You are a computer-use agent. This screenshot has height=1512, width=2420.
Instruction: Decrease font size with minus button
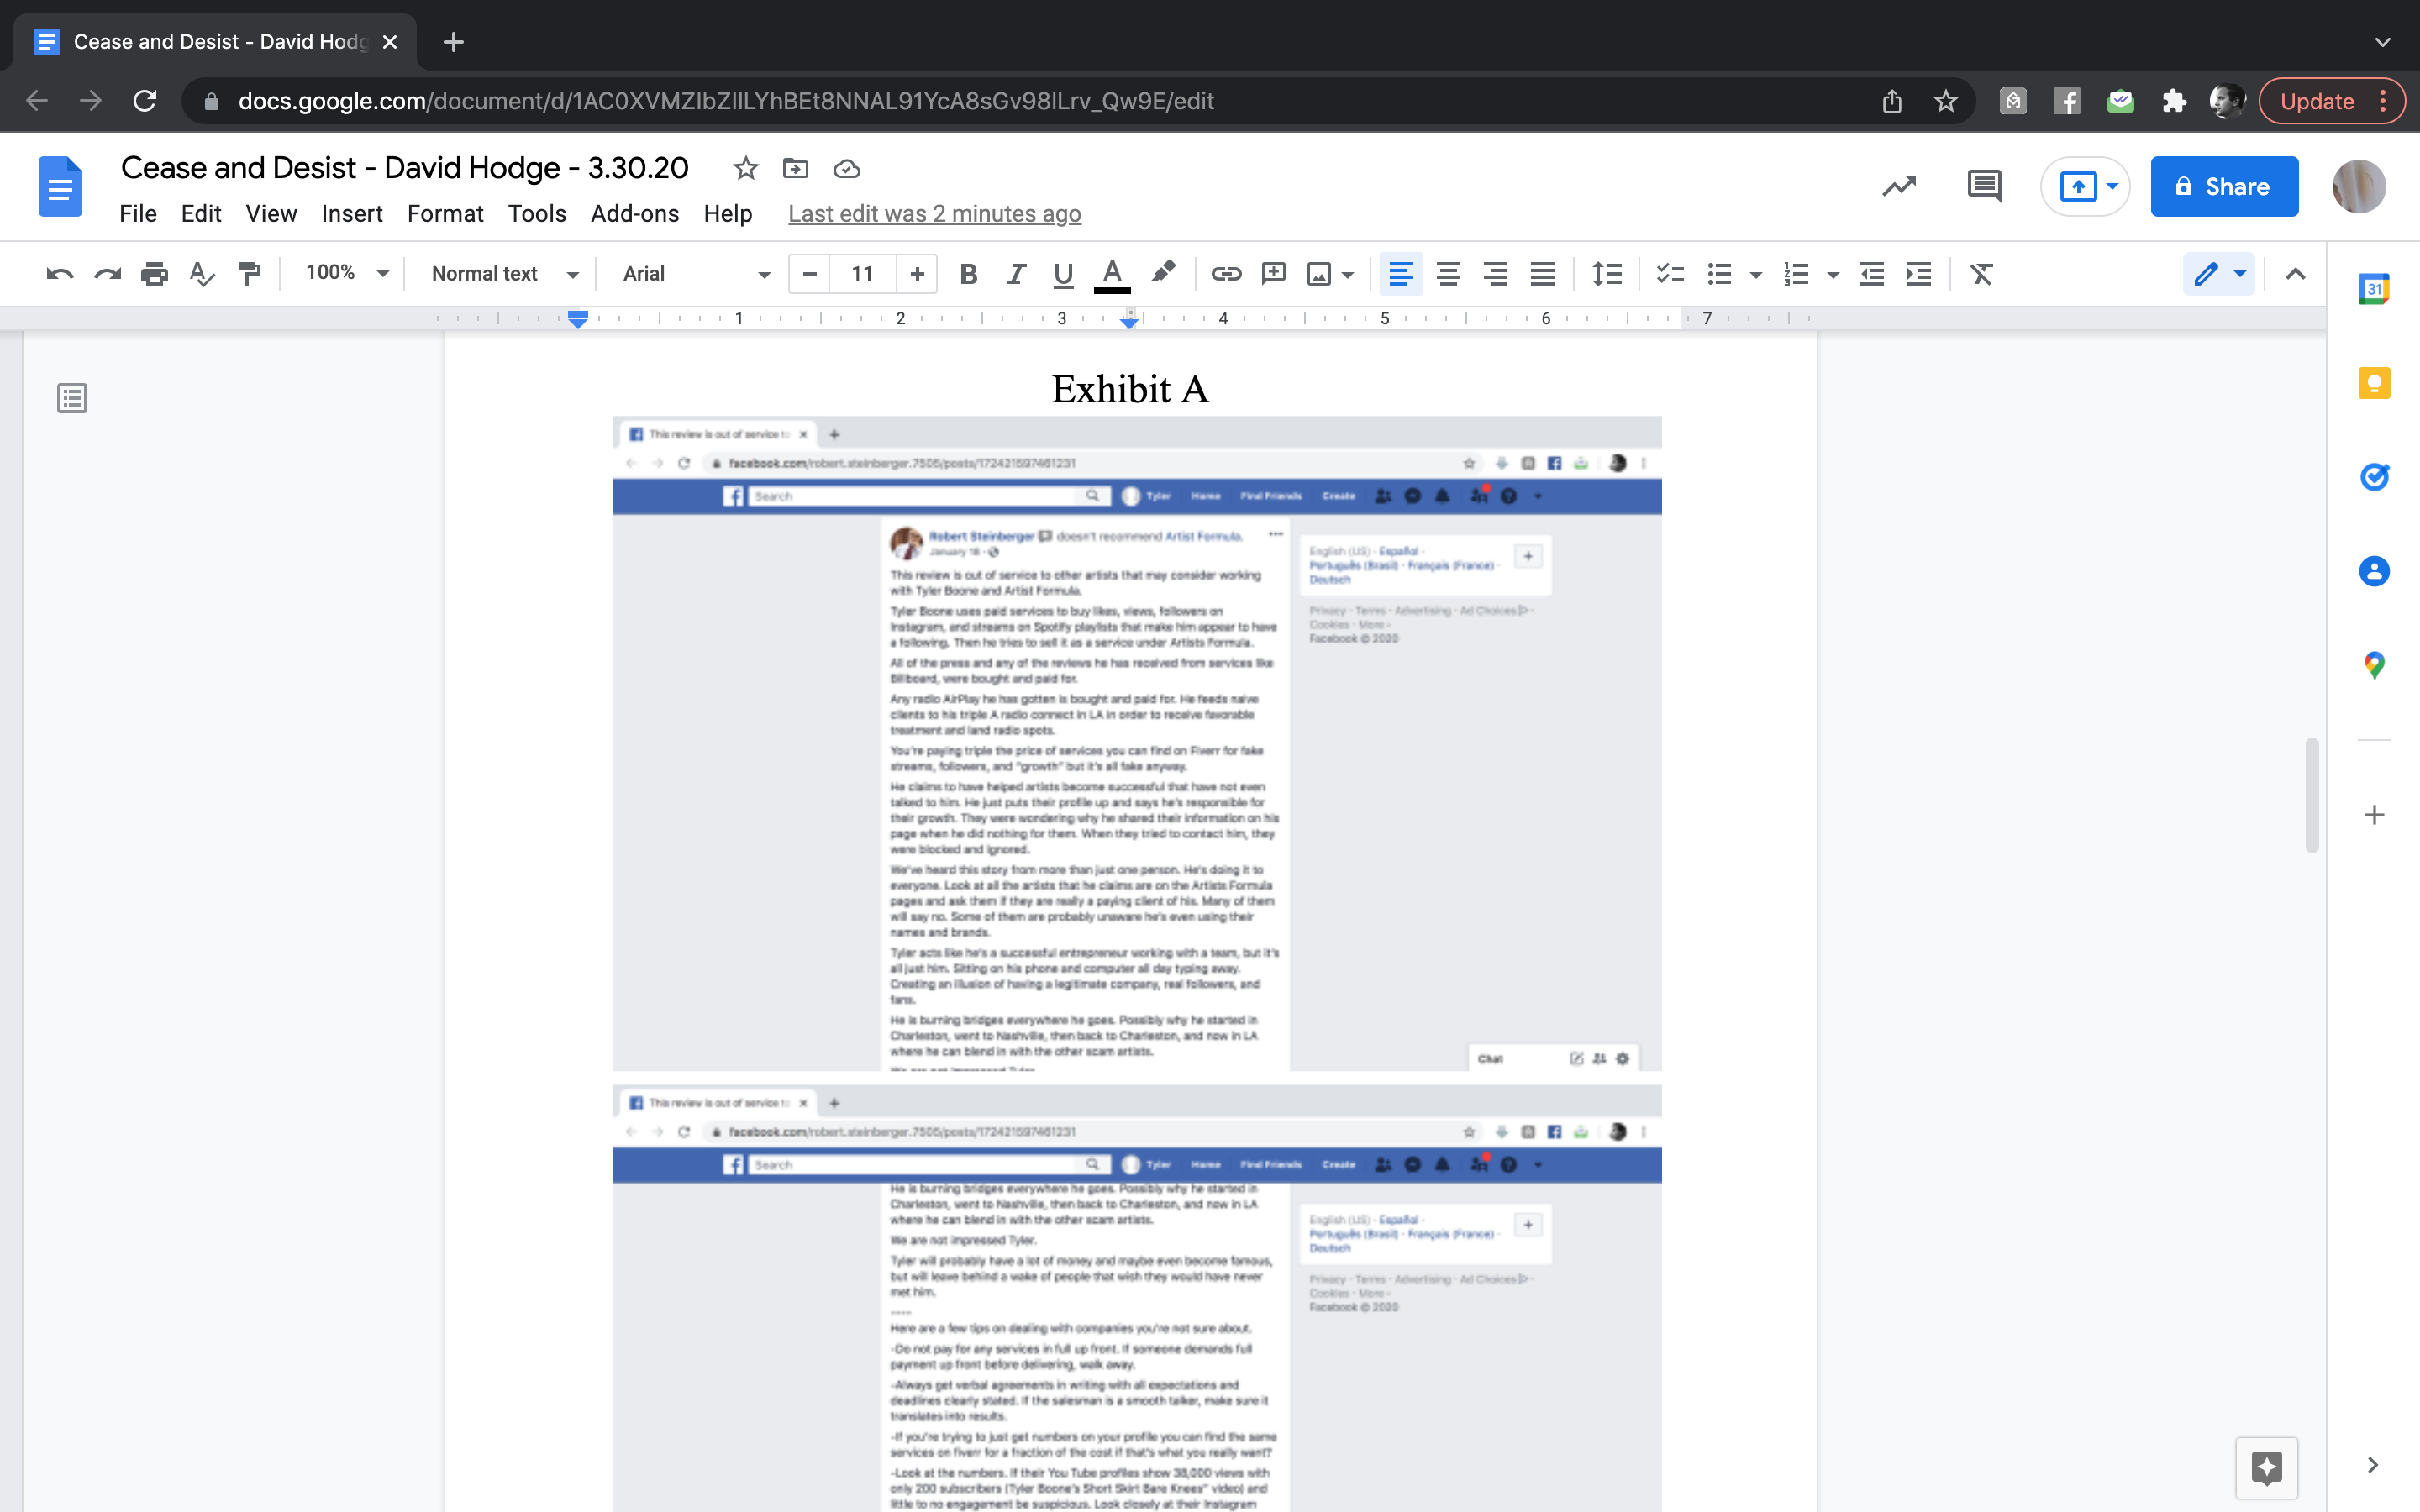[809, 274]
